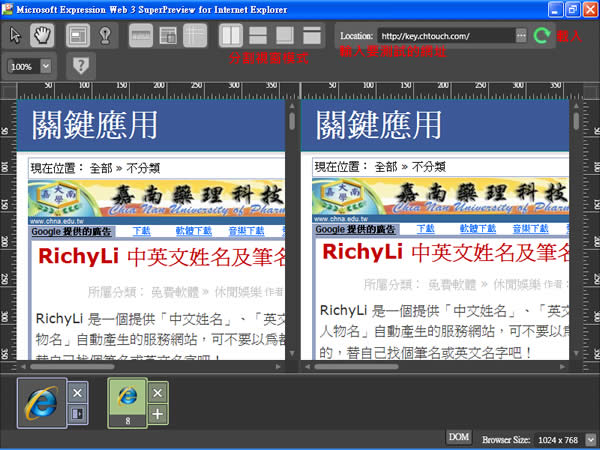Click right pane scroll-up arrow
Viewport: 600px width, 450px height.
point(576,106)
